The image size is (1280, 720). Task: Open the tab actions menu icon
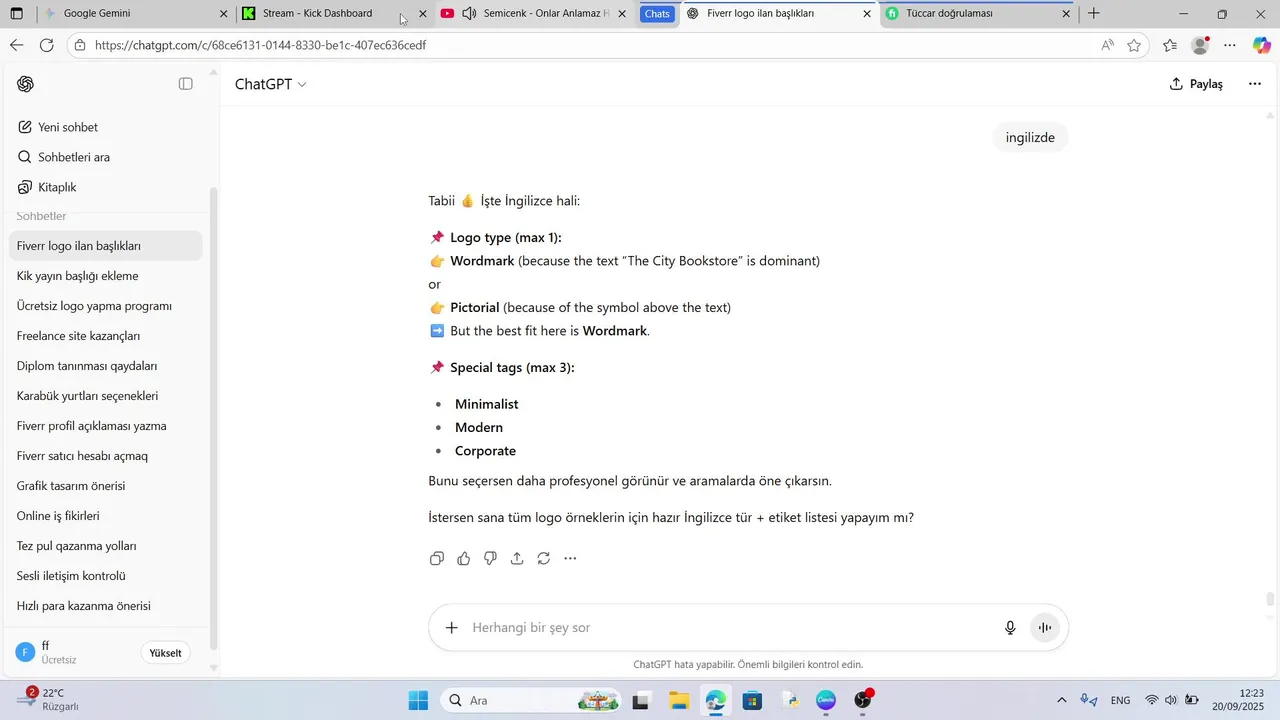[x=16, y=14]
